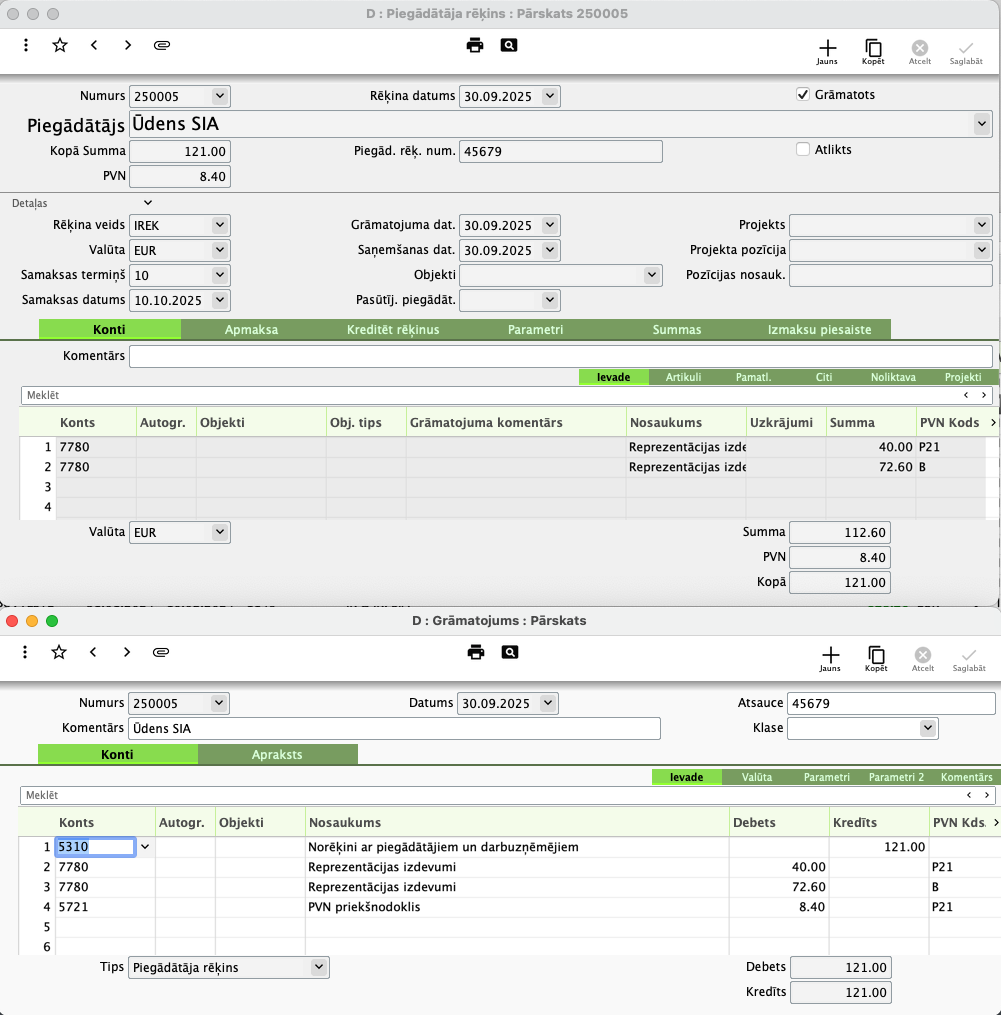Go to the previous record in the Grāmatojums window
The width and height of the screenshot is (1001, 1015).
93,652
